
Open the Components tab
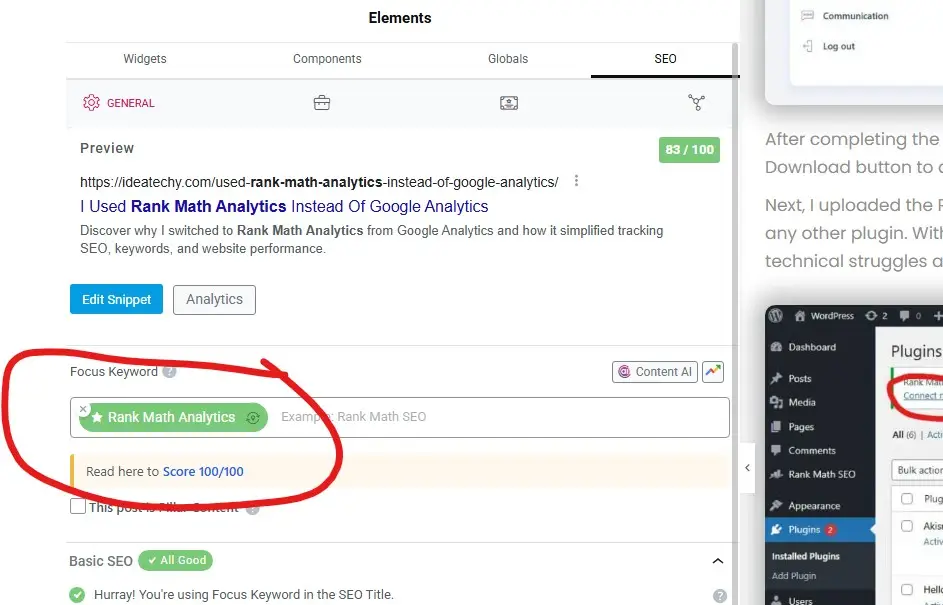[x=327, y=59]
